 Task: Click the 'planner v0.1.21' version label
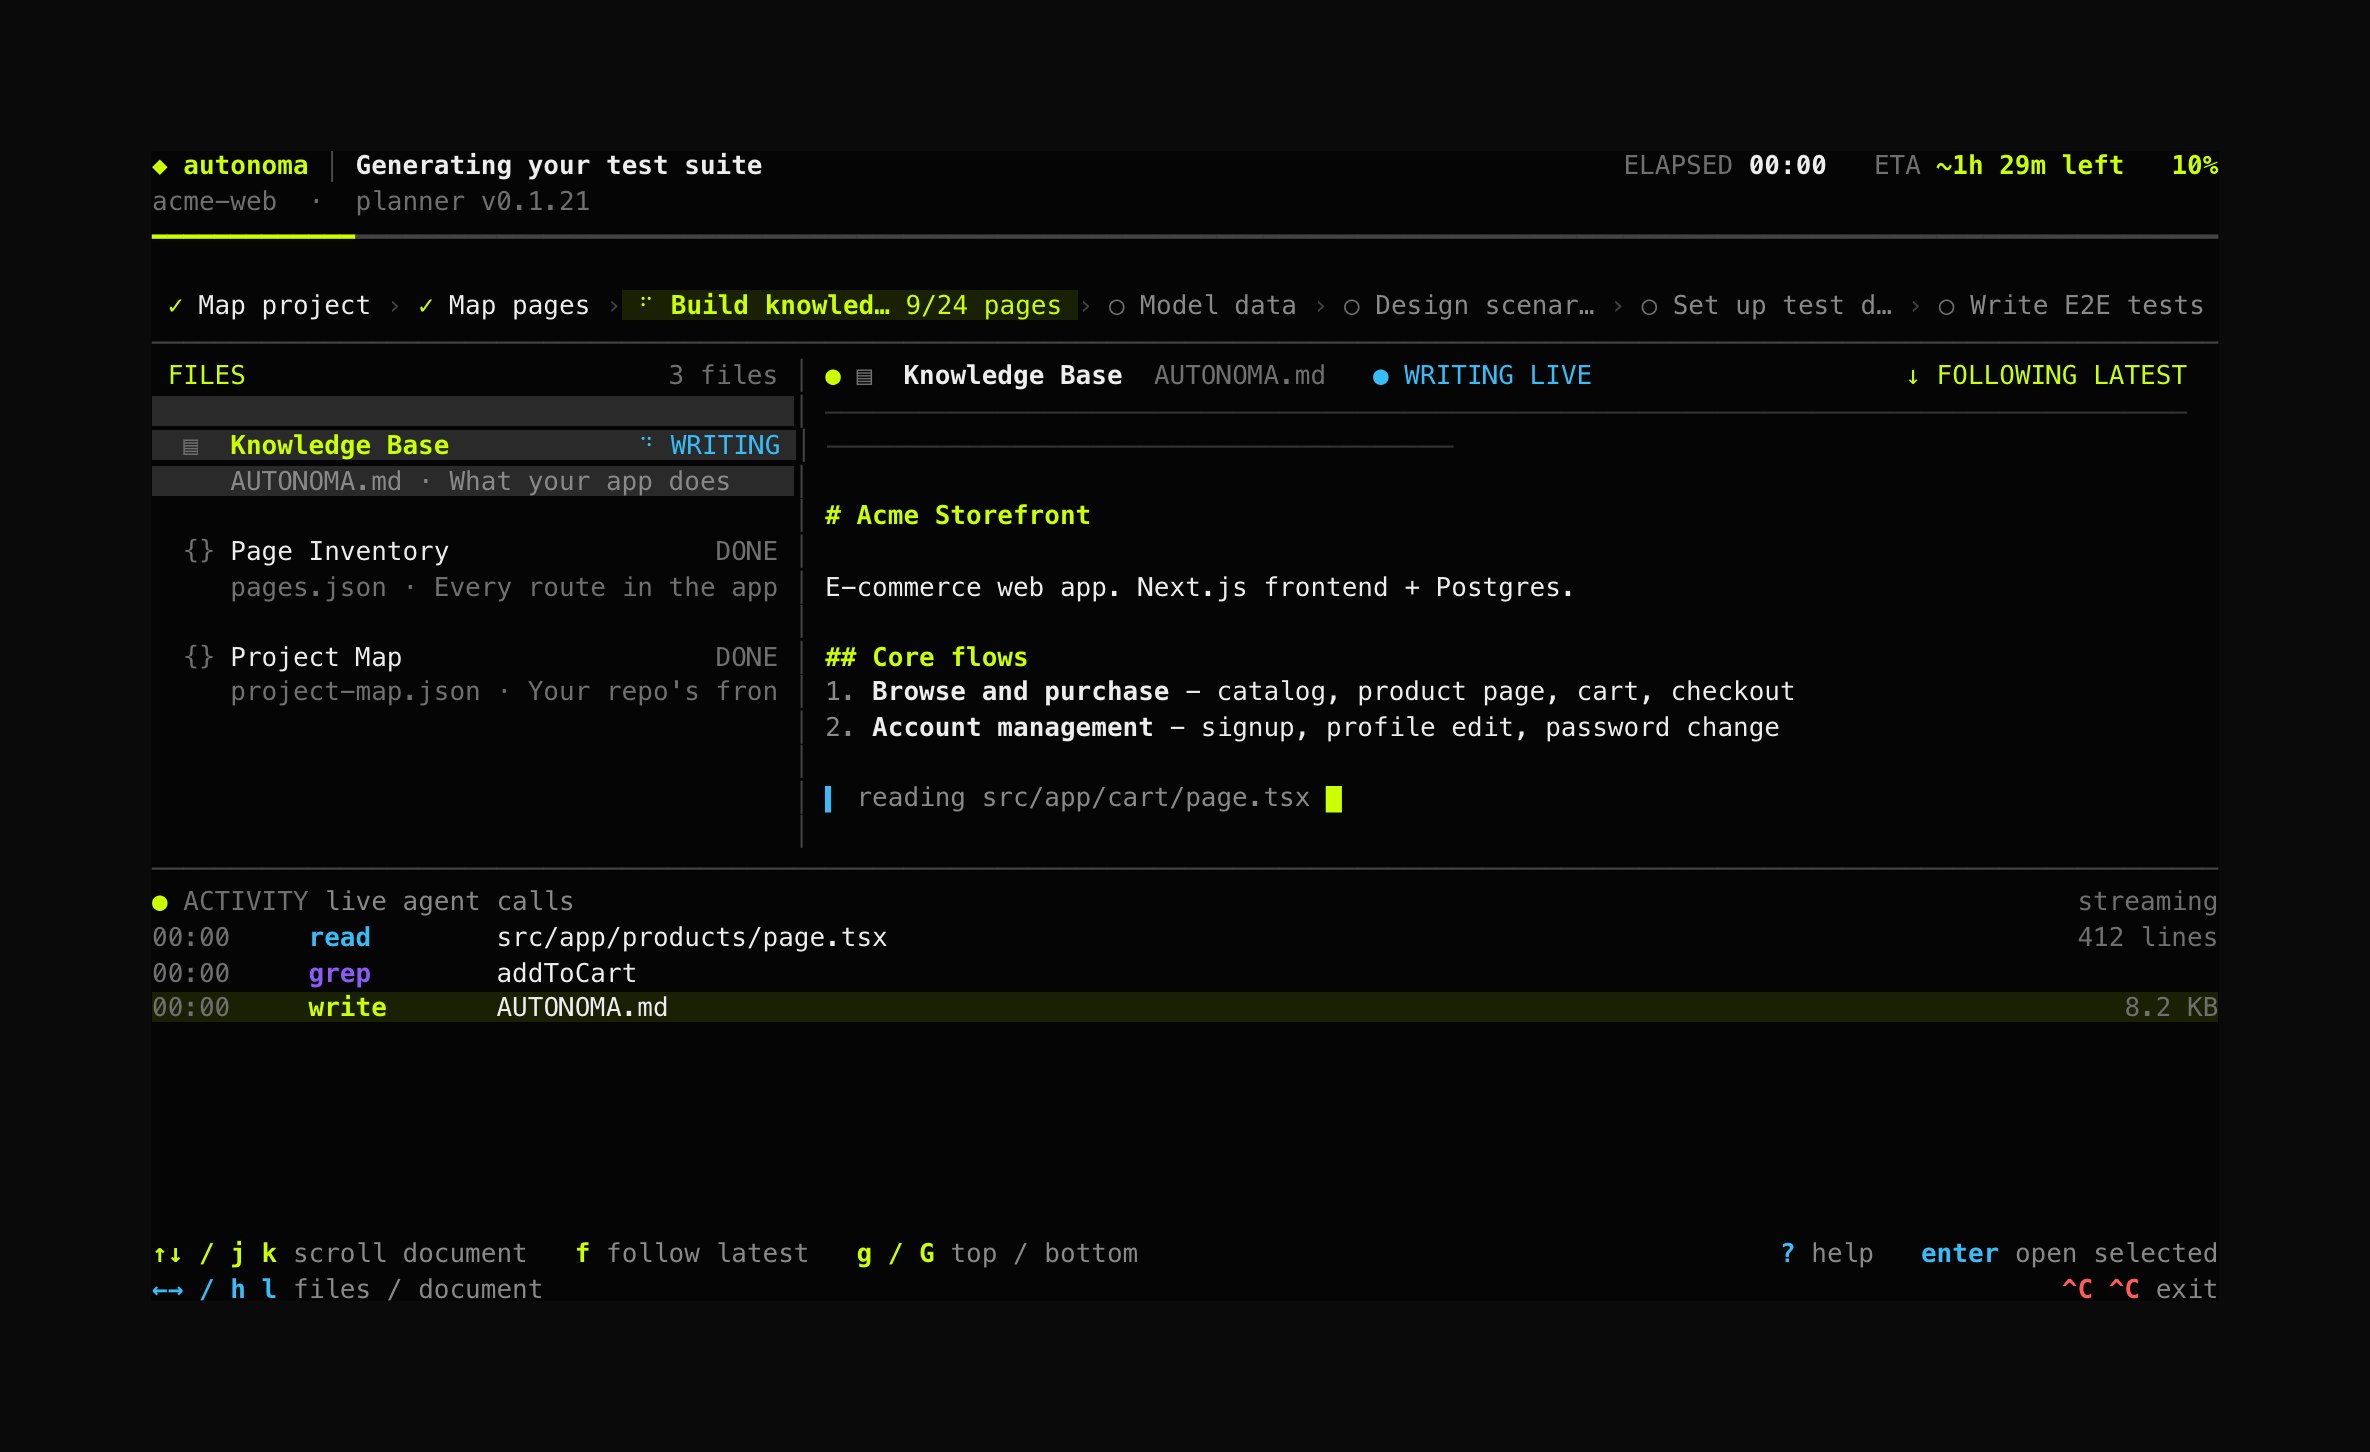473,202
